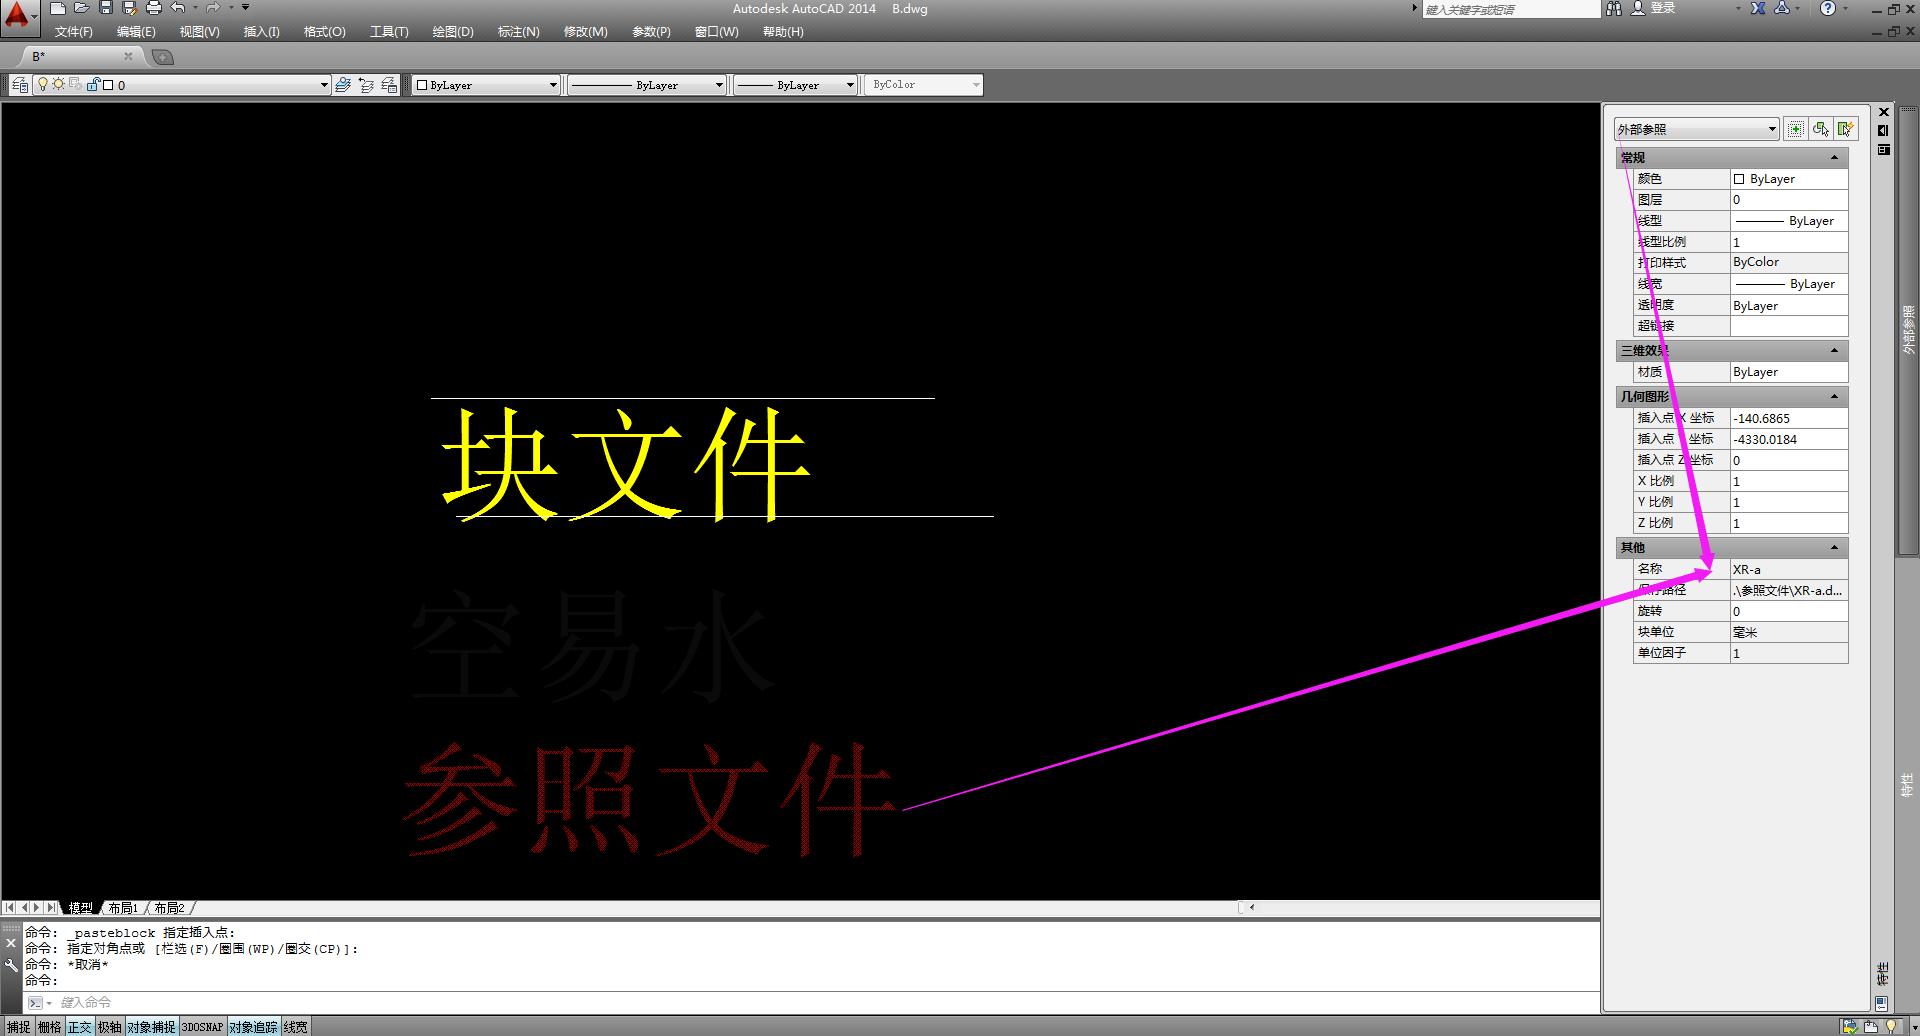Image resolution: width=1920 pixels, height=1036 pixels.
Task: Plot the drawing with the printer icon
Action: pyautogui.click(x=153, y=8)
